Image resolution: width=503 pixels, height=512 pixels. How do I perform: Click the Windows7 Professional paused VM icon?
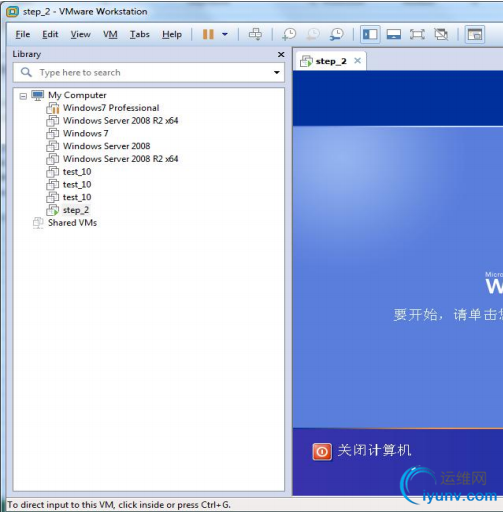(53, 108)
